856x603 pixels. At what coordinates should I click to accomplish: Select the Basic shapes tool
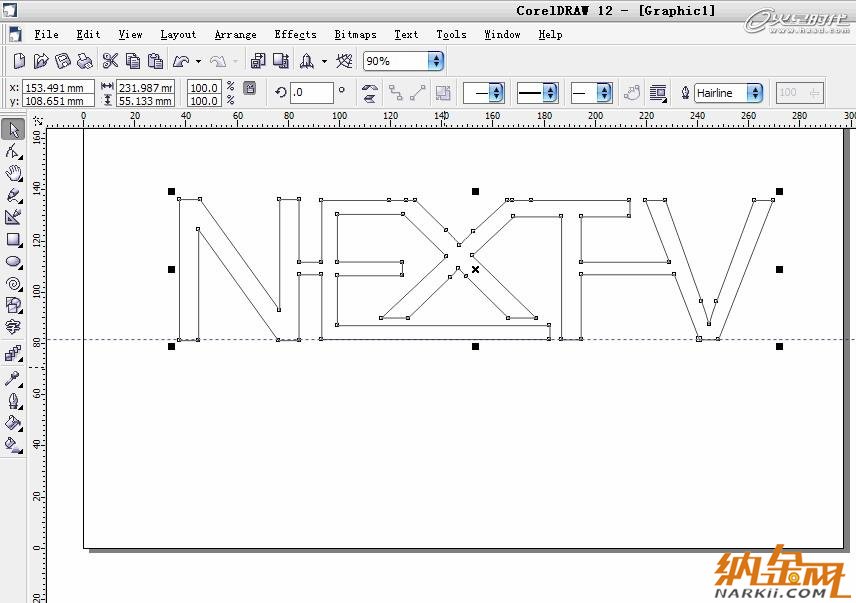click(x=13, y=305)
